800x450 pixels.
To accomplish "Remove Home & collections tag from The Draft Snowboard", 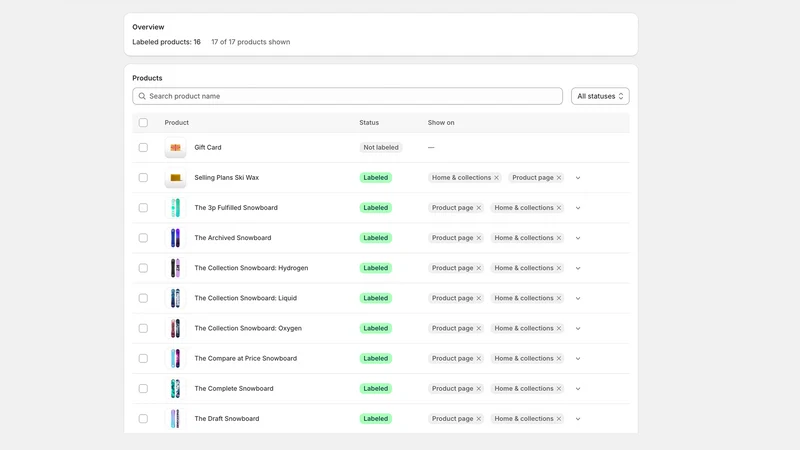I will pos(559,418).
